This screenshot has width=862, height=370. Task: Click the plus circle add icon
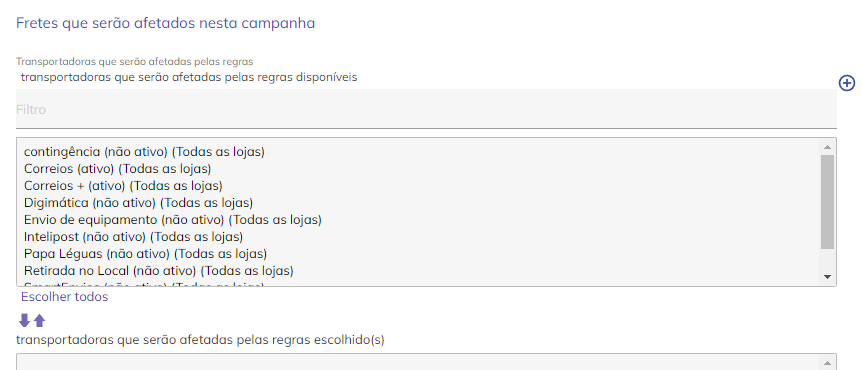tap(847, 83)
